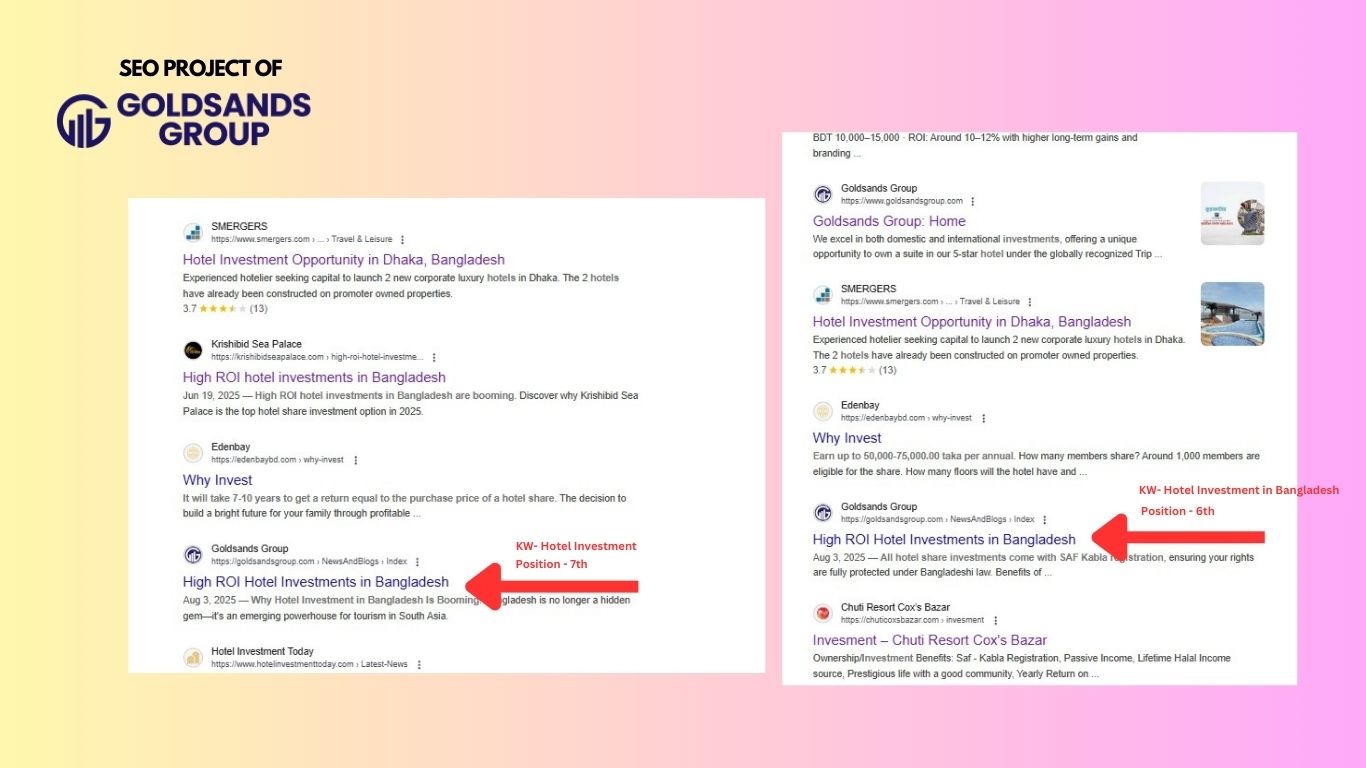
Task: Click the Edenbay favicon in the Position 7th screenshot
Action: pyautogui.click(x=193, y=453)
